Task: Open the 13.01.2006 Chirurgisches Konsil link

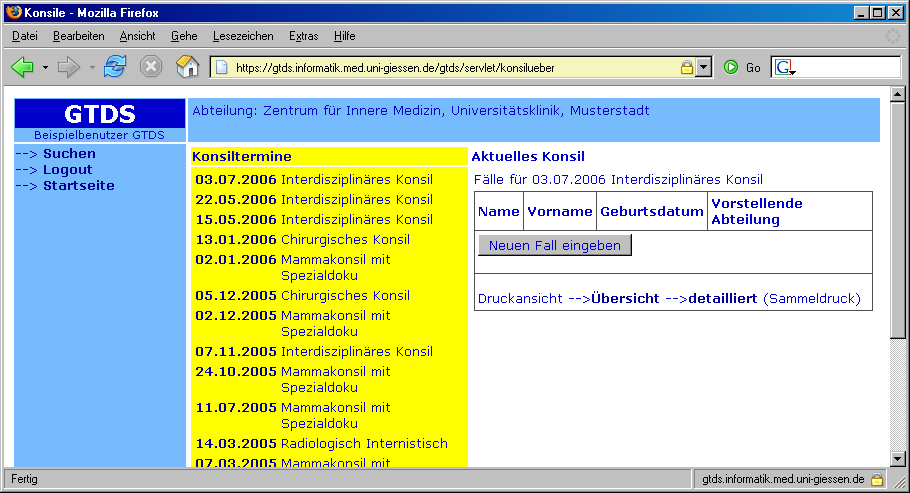Action: point(302,240)
